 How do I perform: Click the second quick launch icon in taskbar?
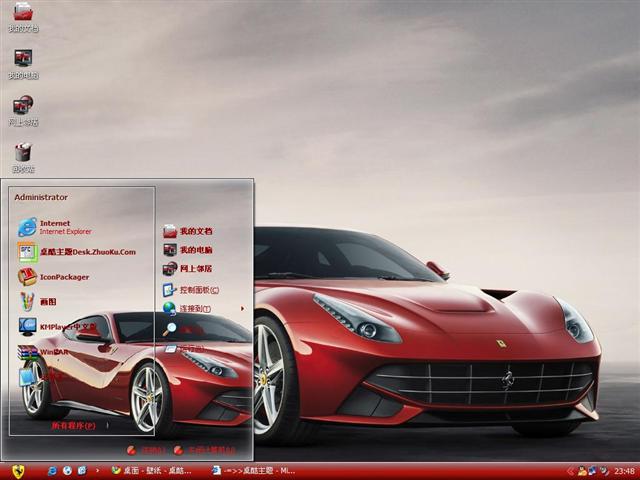point(67,471)
